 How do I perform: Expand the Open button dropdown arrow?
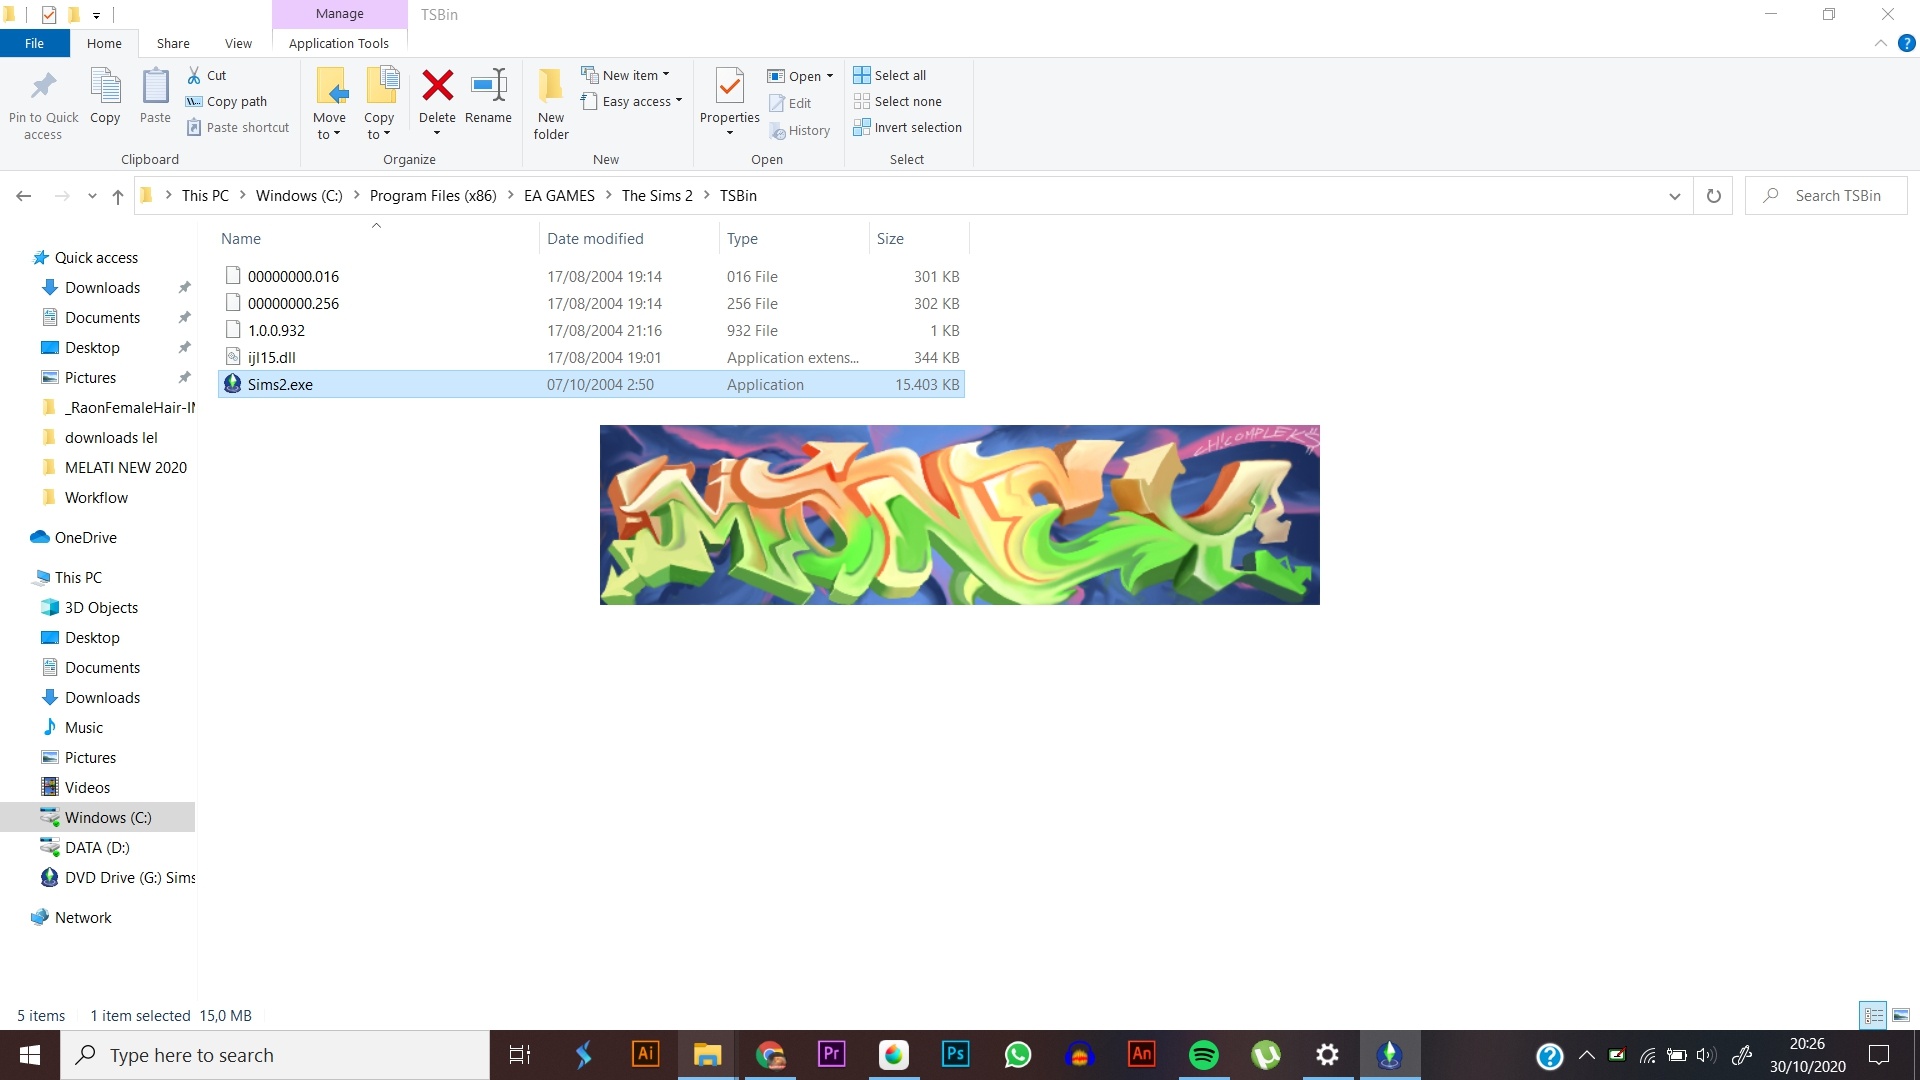click(x=830, y=76)
